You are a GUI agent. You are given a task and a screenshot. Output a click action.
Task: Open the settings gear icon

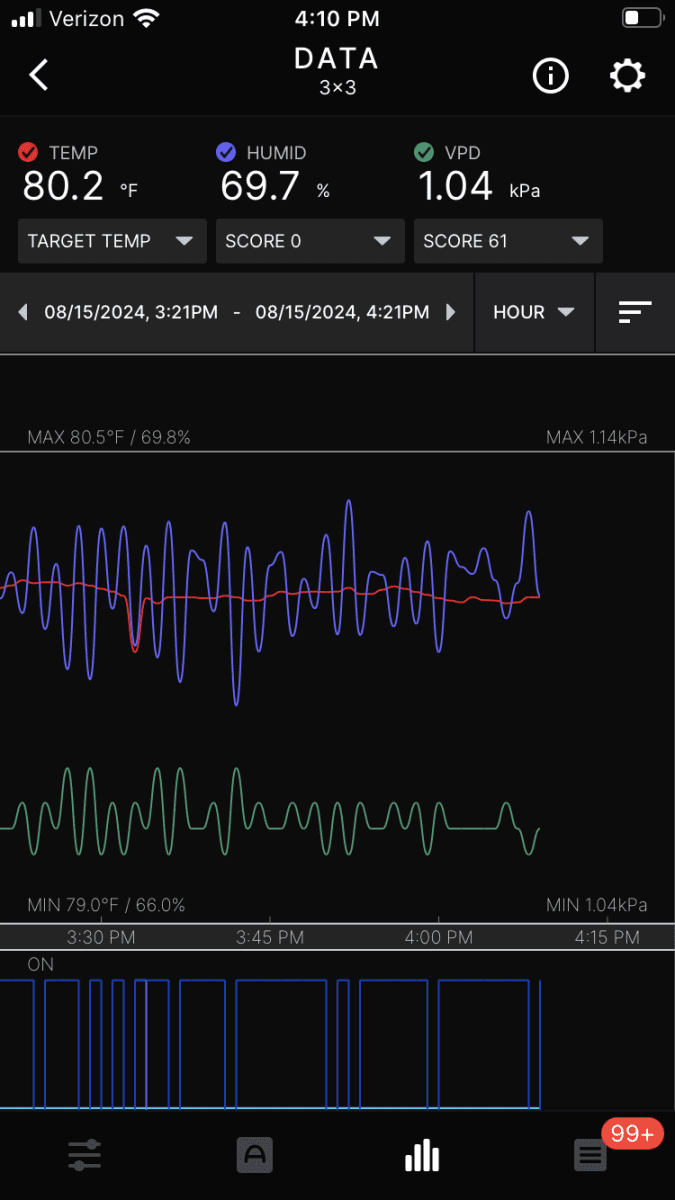tap(627, 76)
